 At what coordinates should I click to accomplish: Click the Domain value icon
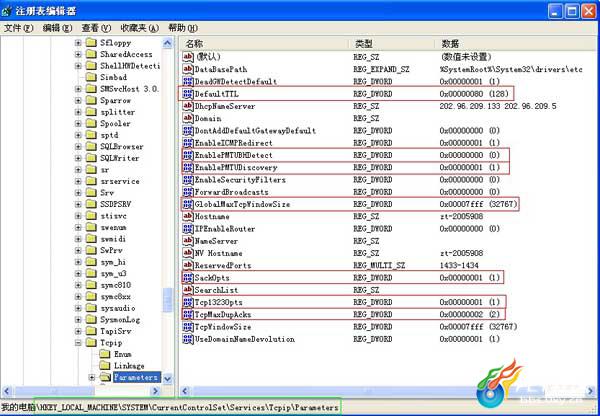[x=188, y=118]
